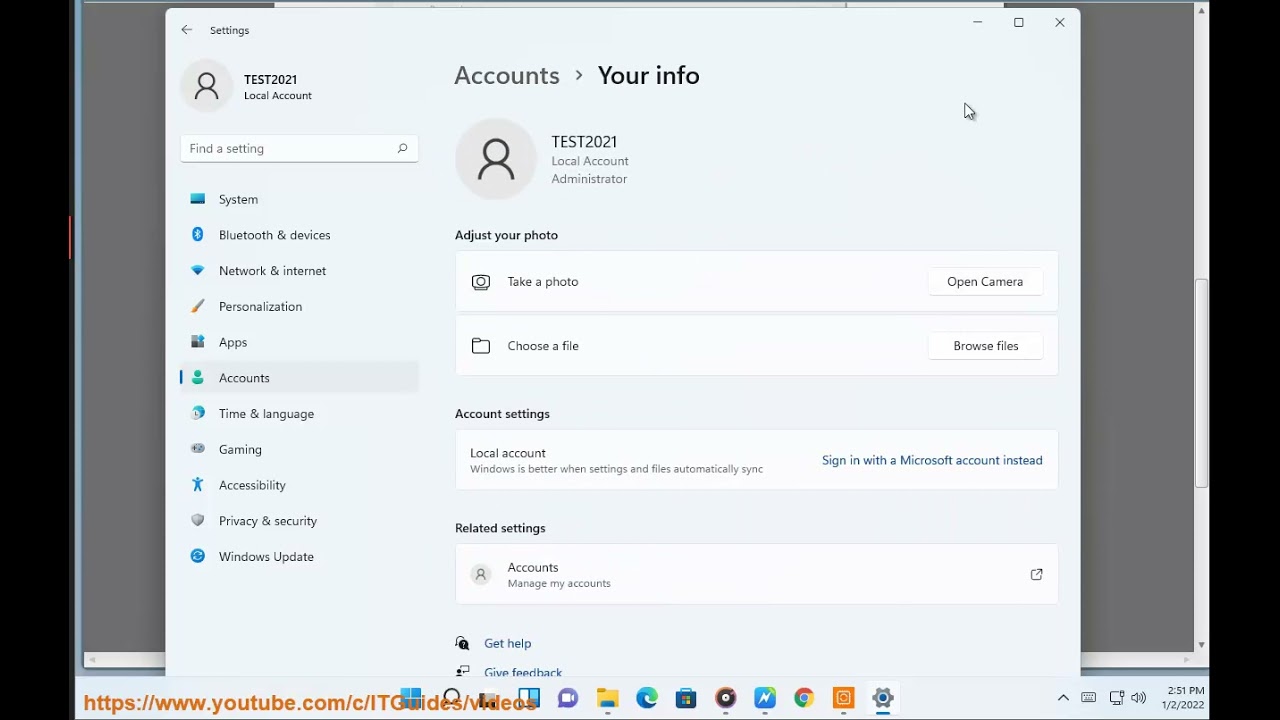Screen dimensions: 1280x720
Task: Click the 'Account settings' heading
Action: coord(502,414)
